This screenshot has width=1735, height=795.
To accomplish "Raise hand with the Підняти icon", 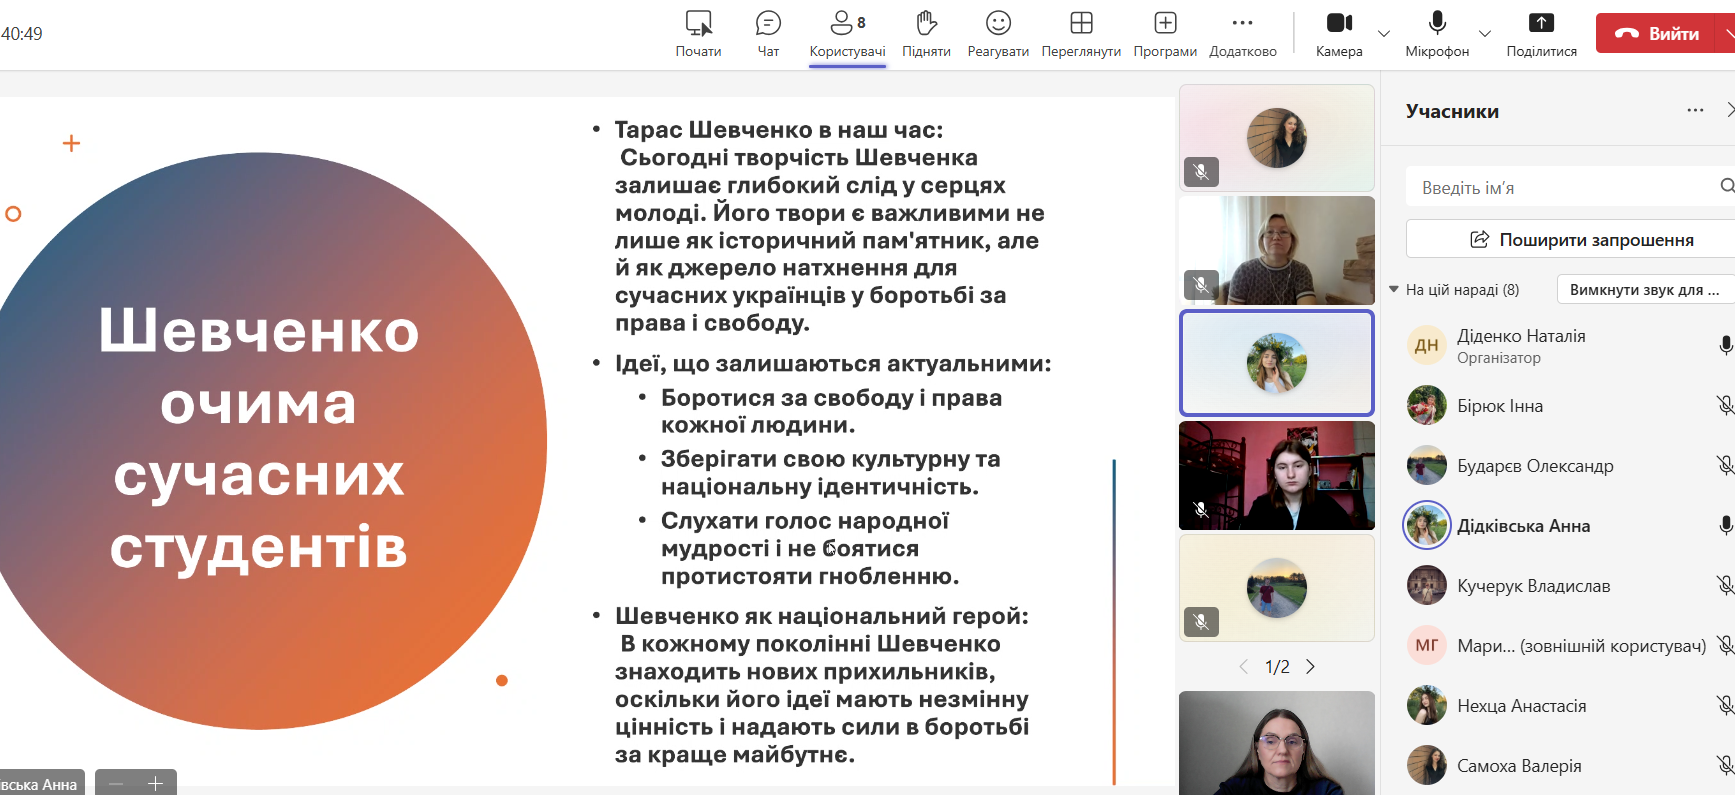I will tap(926, 34).
